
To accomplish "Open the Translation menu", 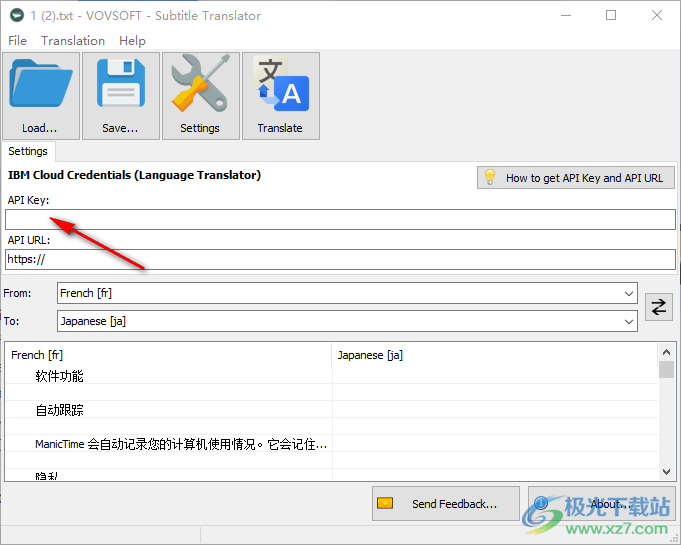I will tap(73, 41).
